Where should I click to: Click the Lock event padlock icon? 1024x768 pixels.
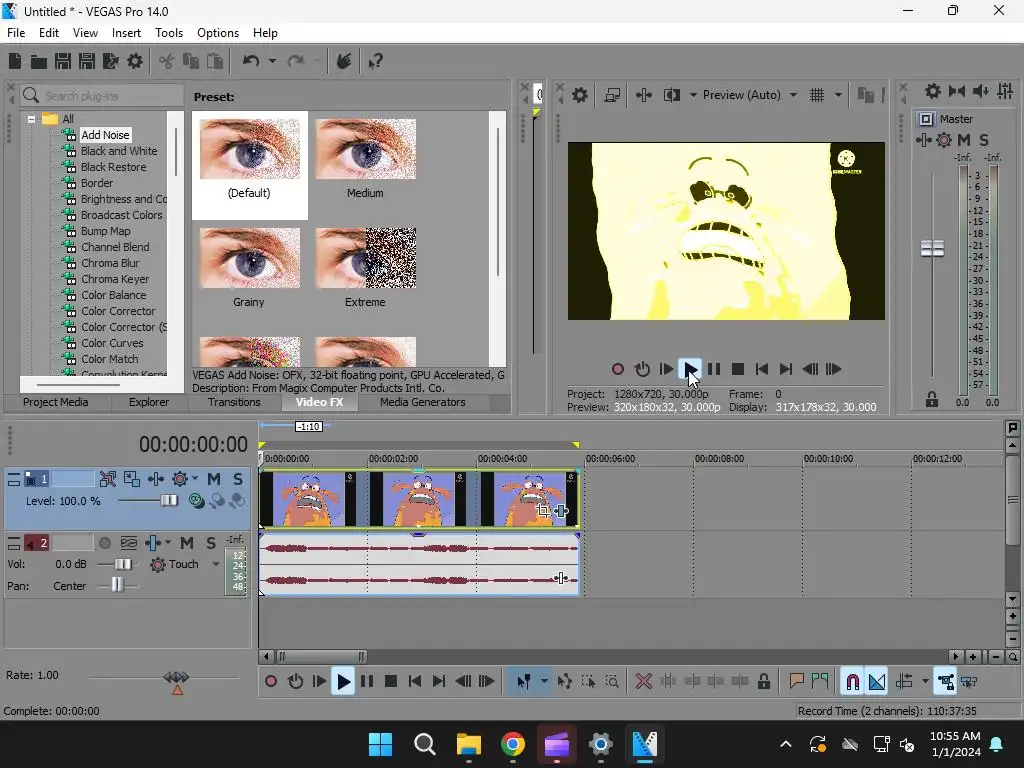point(763,682)
